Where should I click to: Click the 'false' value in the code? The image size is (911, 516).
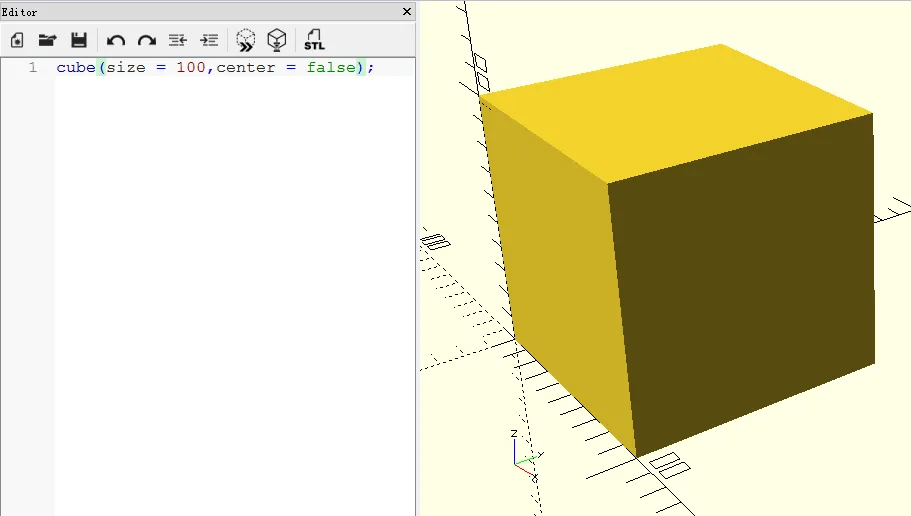tap(331, 67)
